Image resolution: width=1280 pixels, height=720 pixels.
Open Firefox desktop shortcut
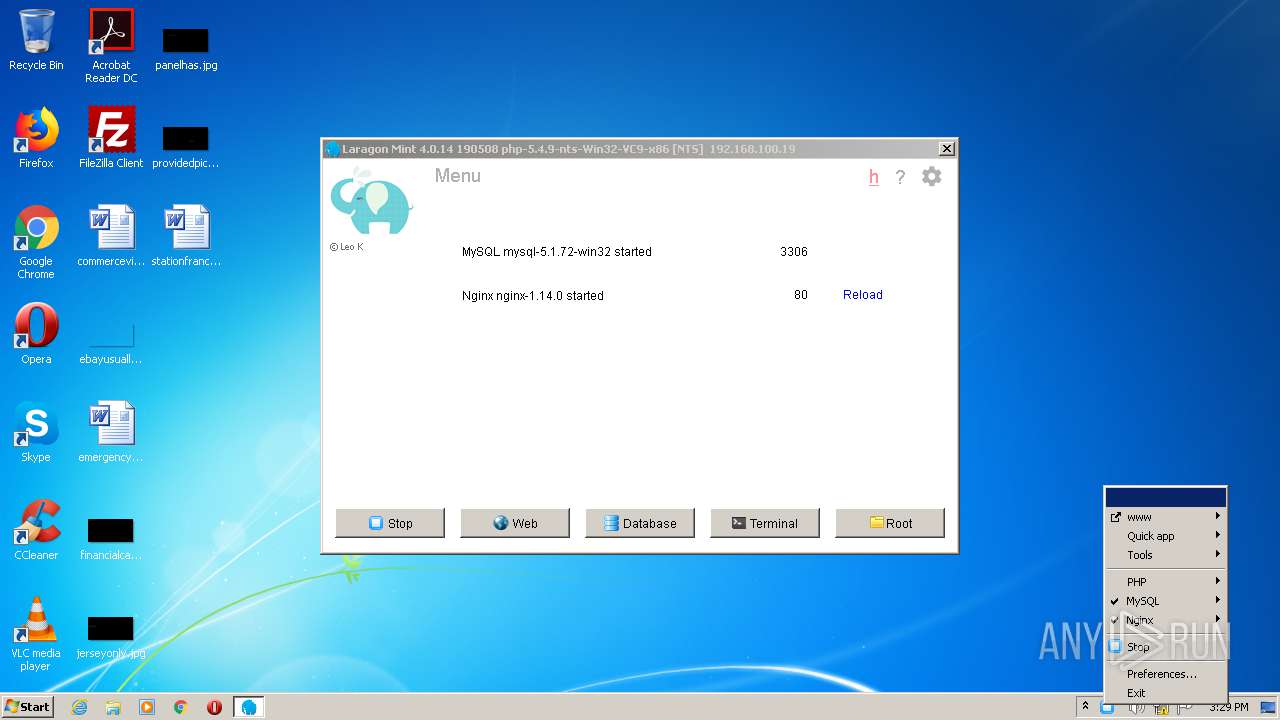[x=36, y=138]
